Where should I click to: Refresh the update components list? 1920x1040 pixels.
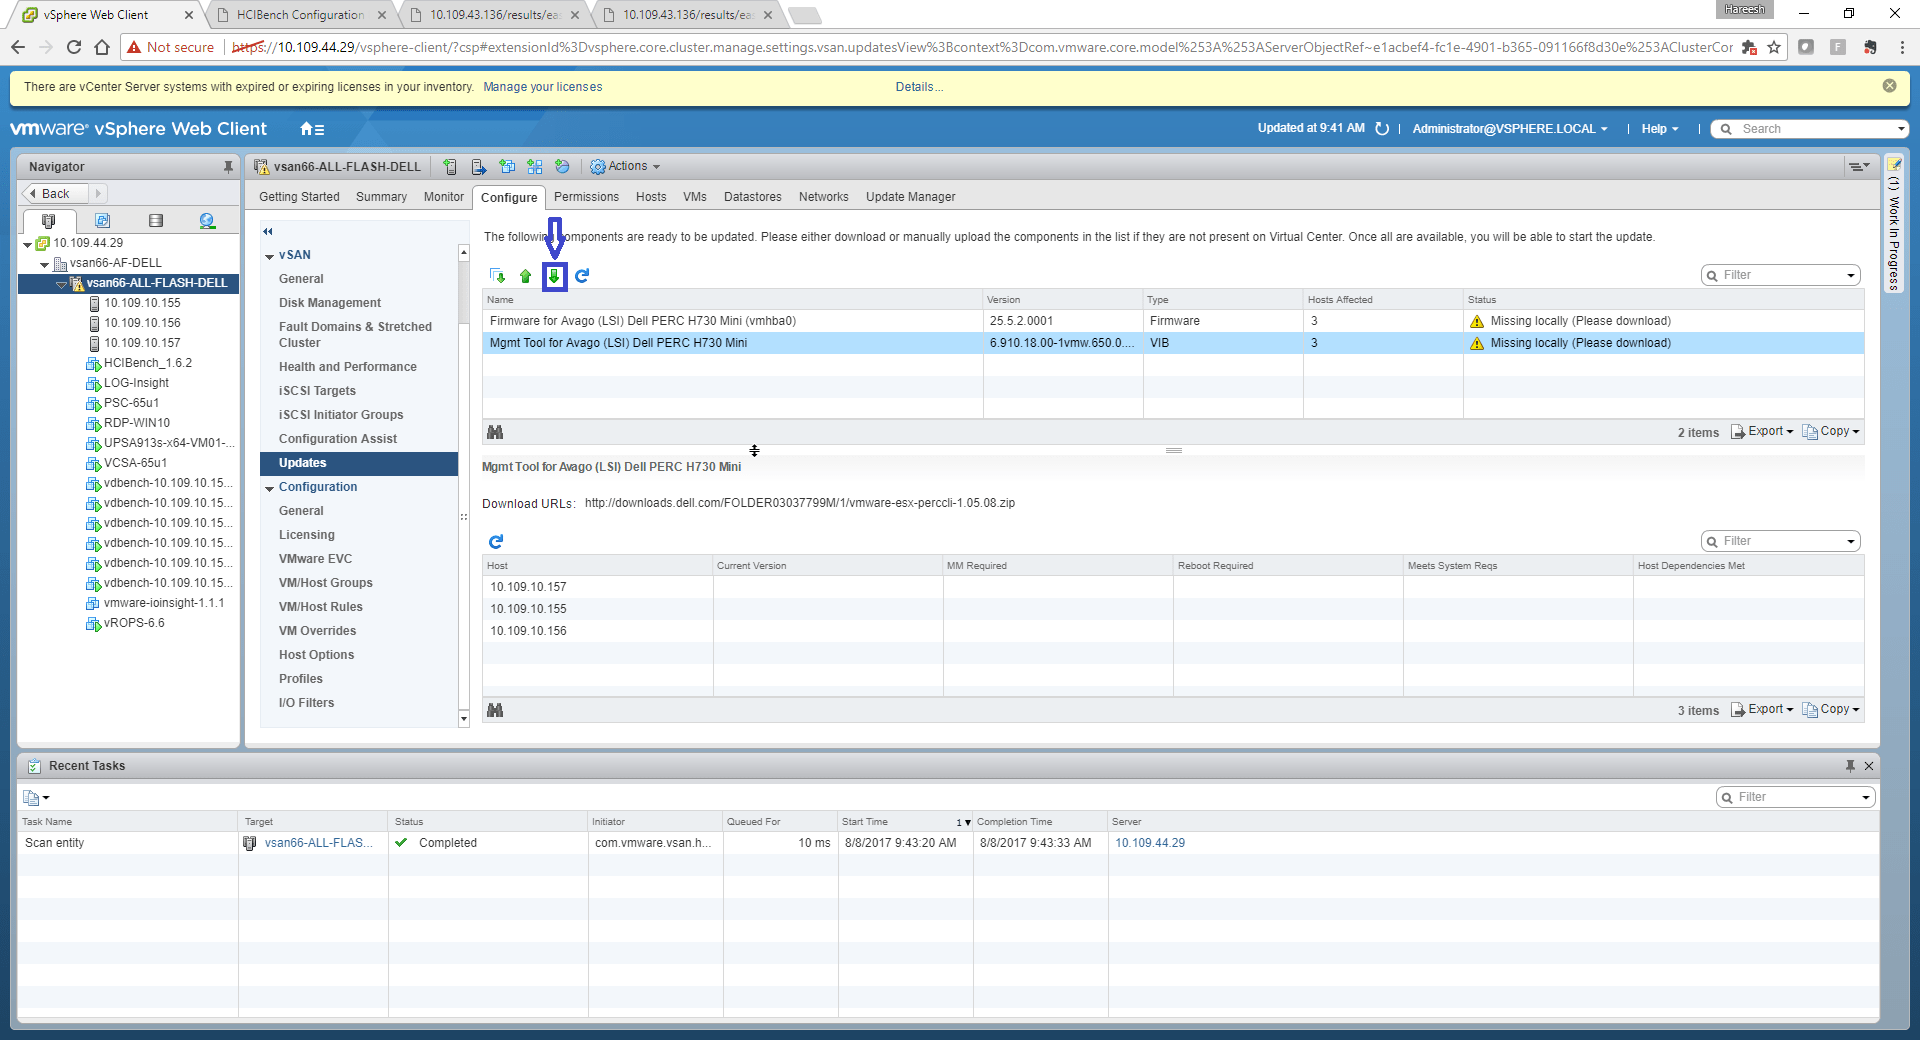click(582, 276)
